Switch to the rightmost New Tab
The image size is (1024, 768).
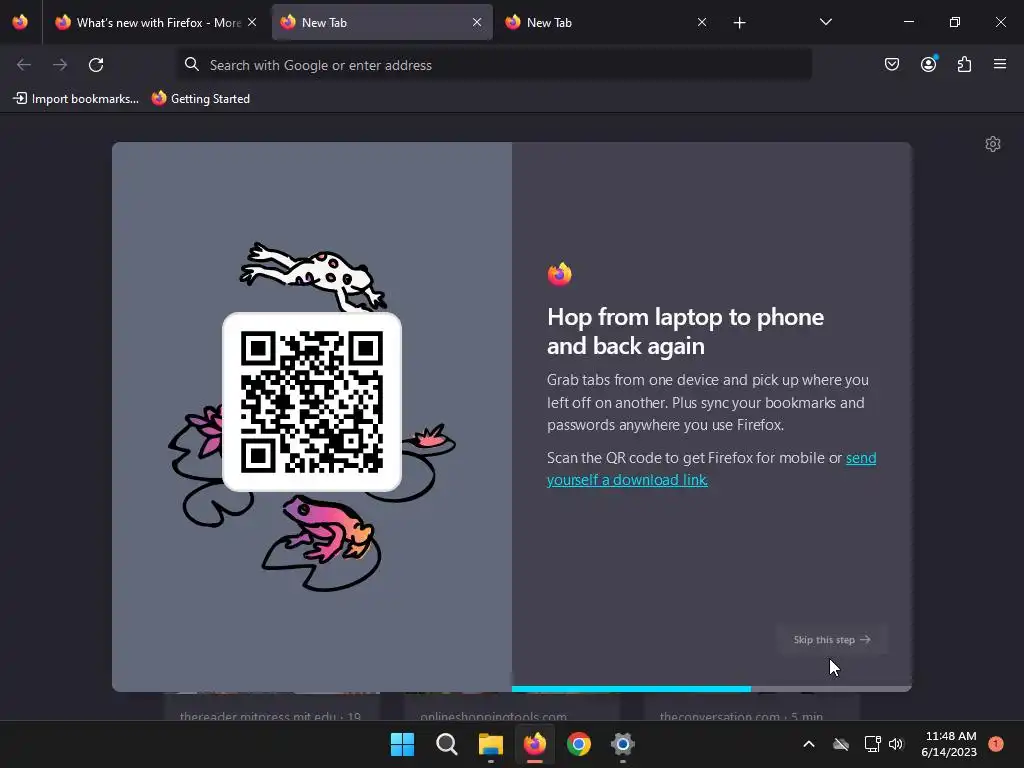(x=605, y=22)
